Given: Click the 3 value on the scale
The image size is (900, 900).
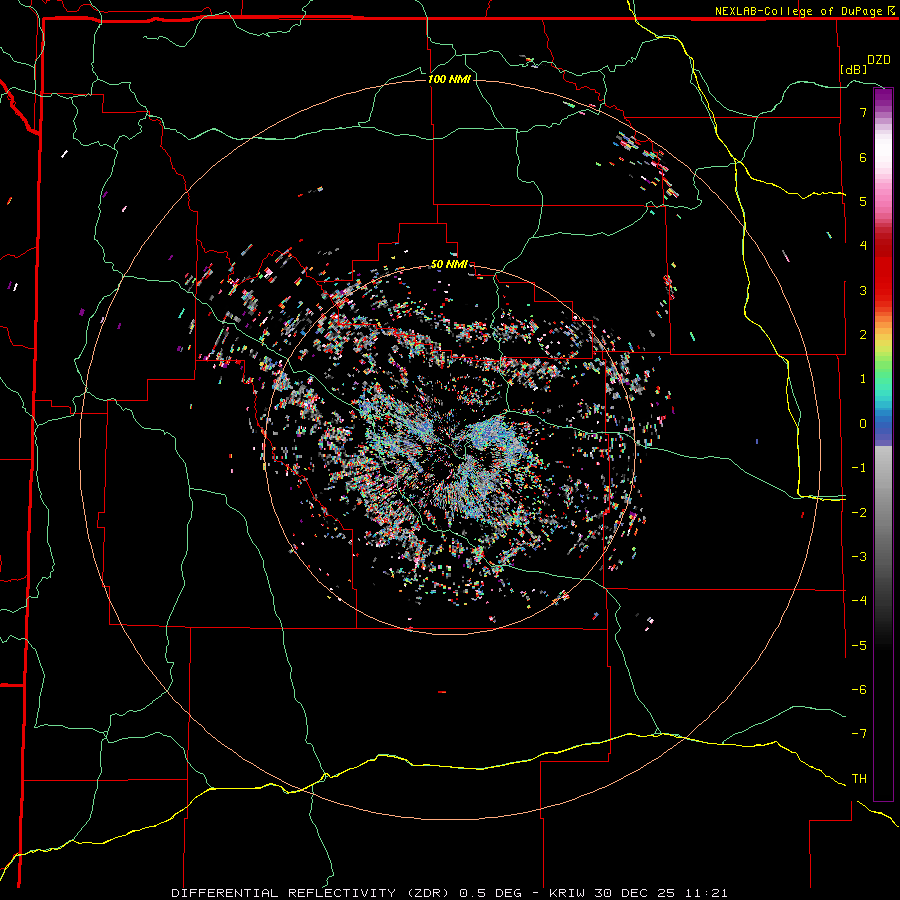Looking at the screenshot, I should (863, 290).
